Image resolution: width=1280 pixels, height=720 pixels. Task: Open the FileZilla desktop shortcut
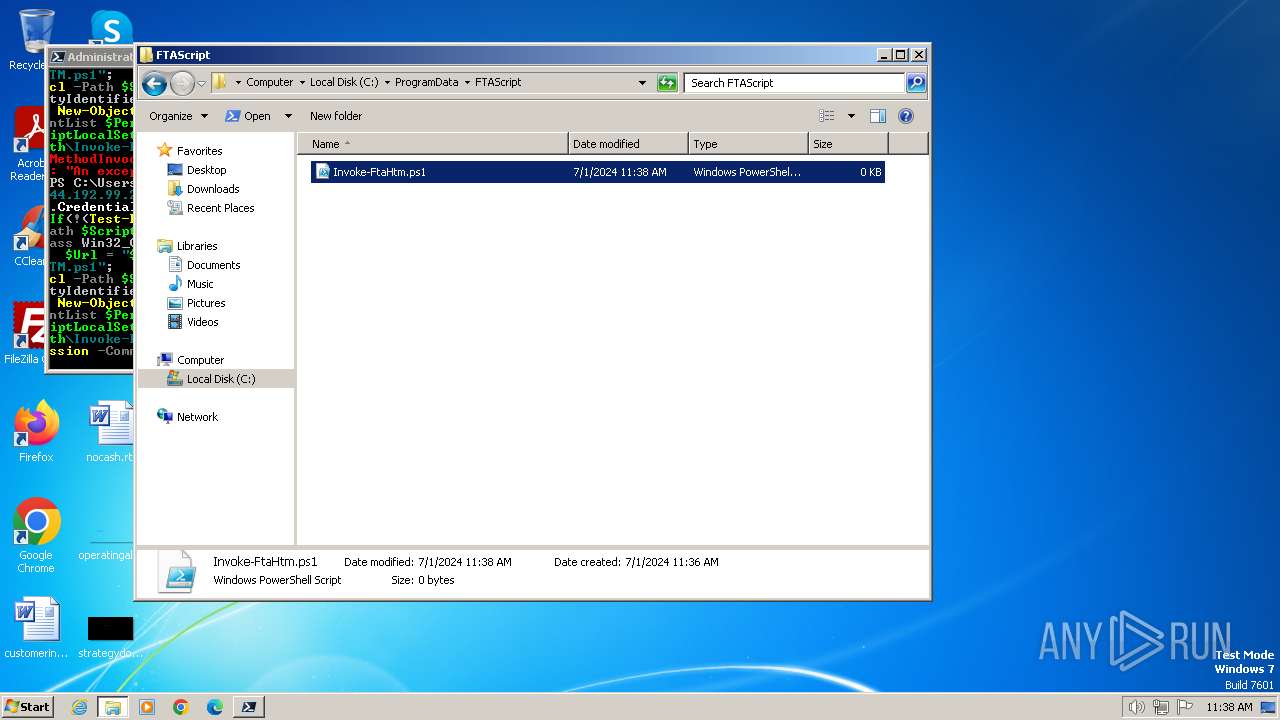pos(26,333)
